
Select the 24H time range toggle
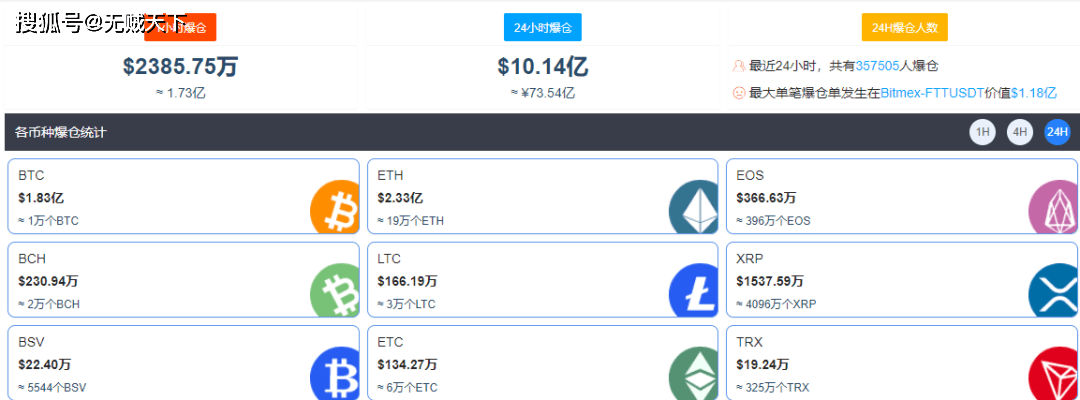[x=1057, y=132]
